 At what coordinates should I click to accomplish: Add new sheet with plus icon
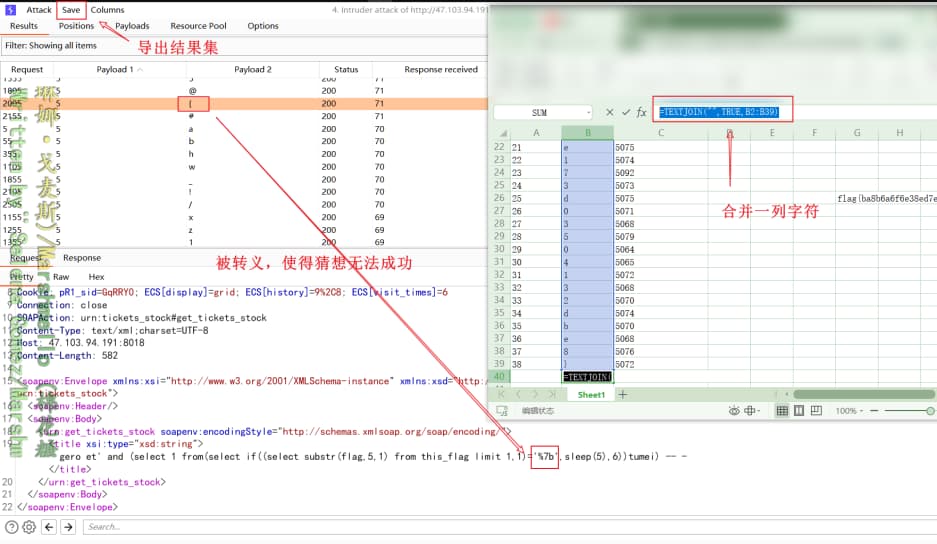click(x=623, y=395)
